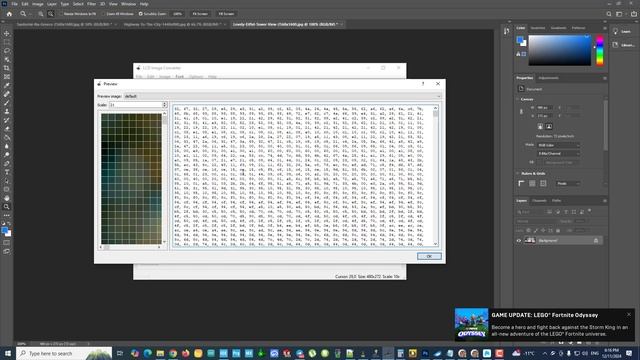Select the Horizontal Type tool
The image size is (640, 360).
point(7,172)
